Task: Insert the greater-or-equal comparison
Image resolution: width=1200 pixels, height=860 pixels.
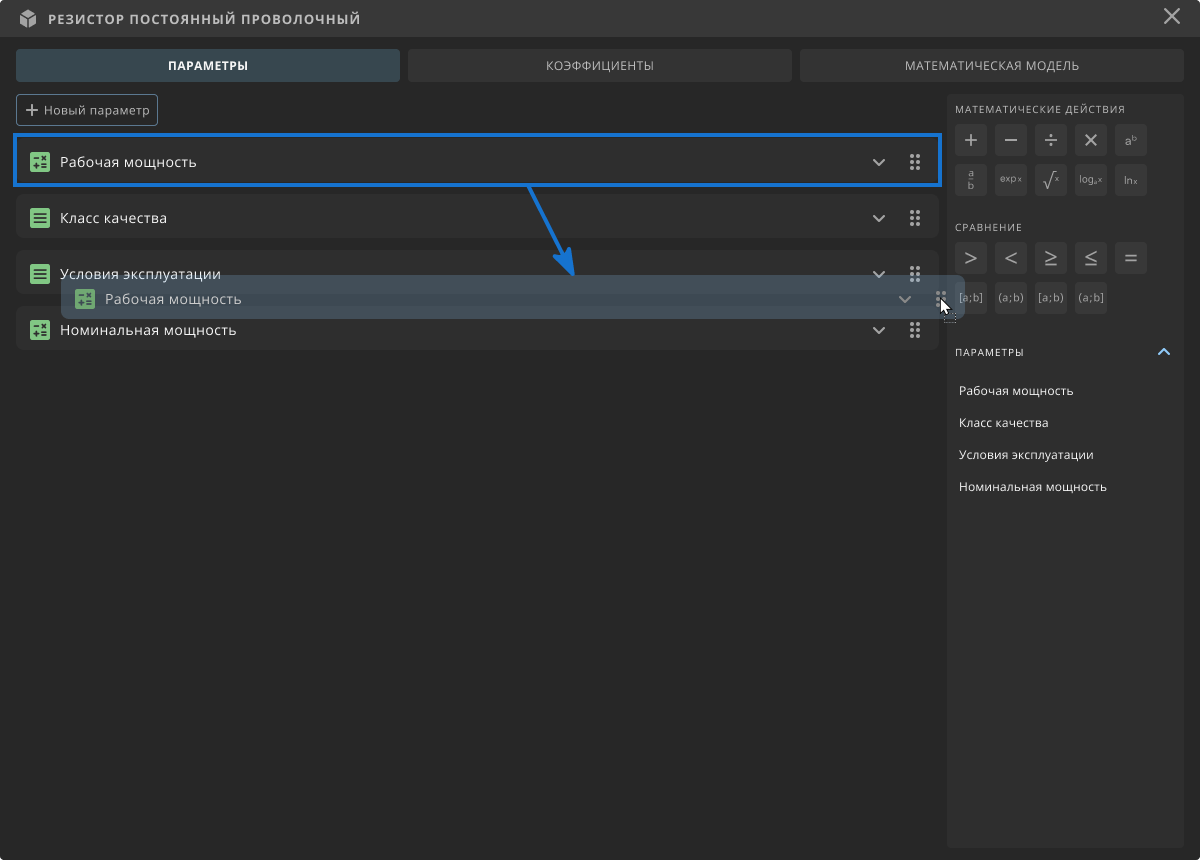Action: click(1051, 258)
